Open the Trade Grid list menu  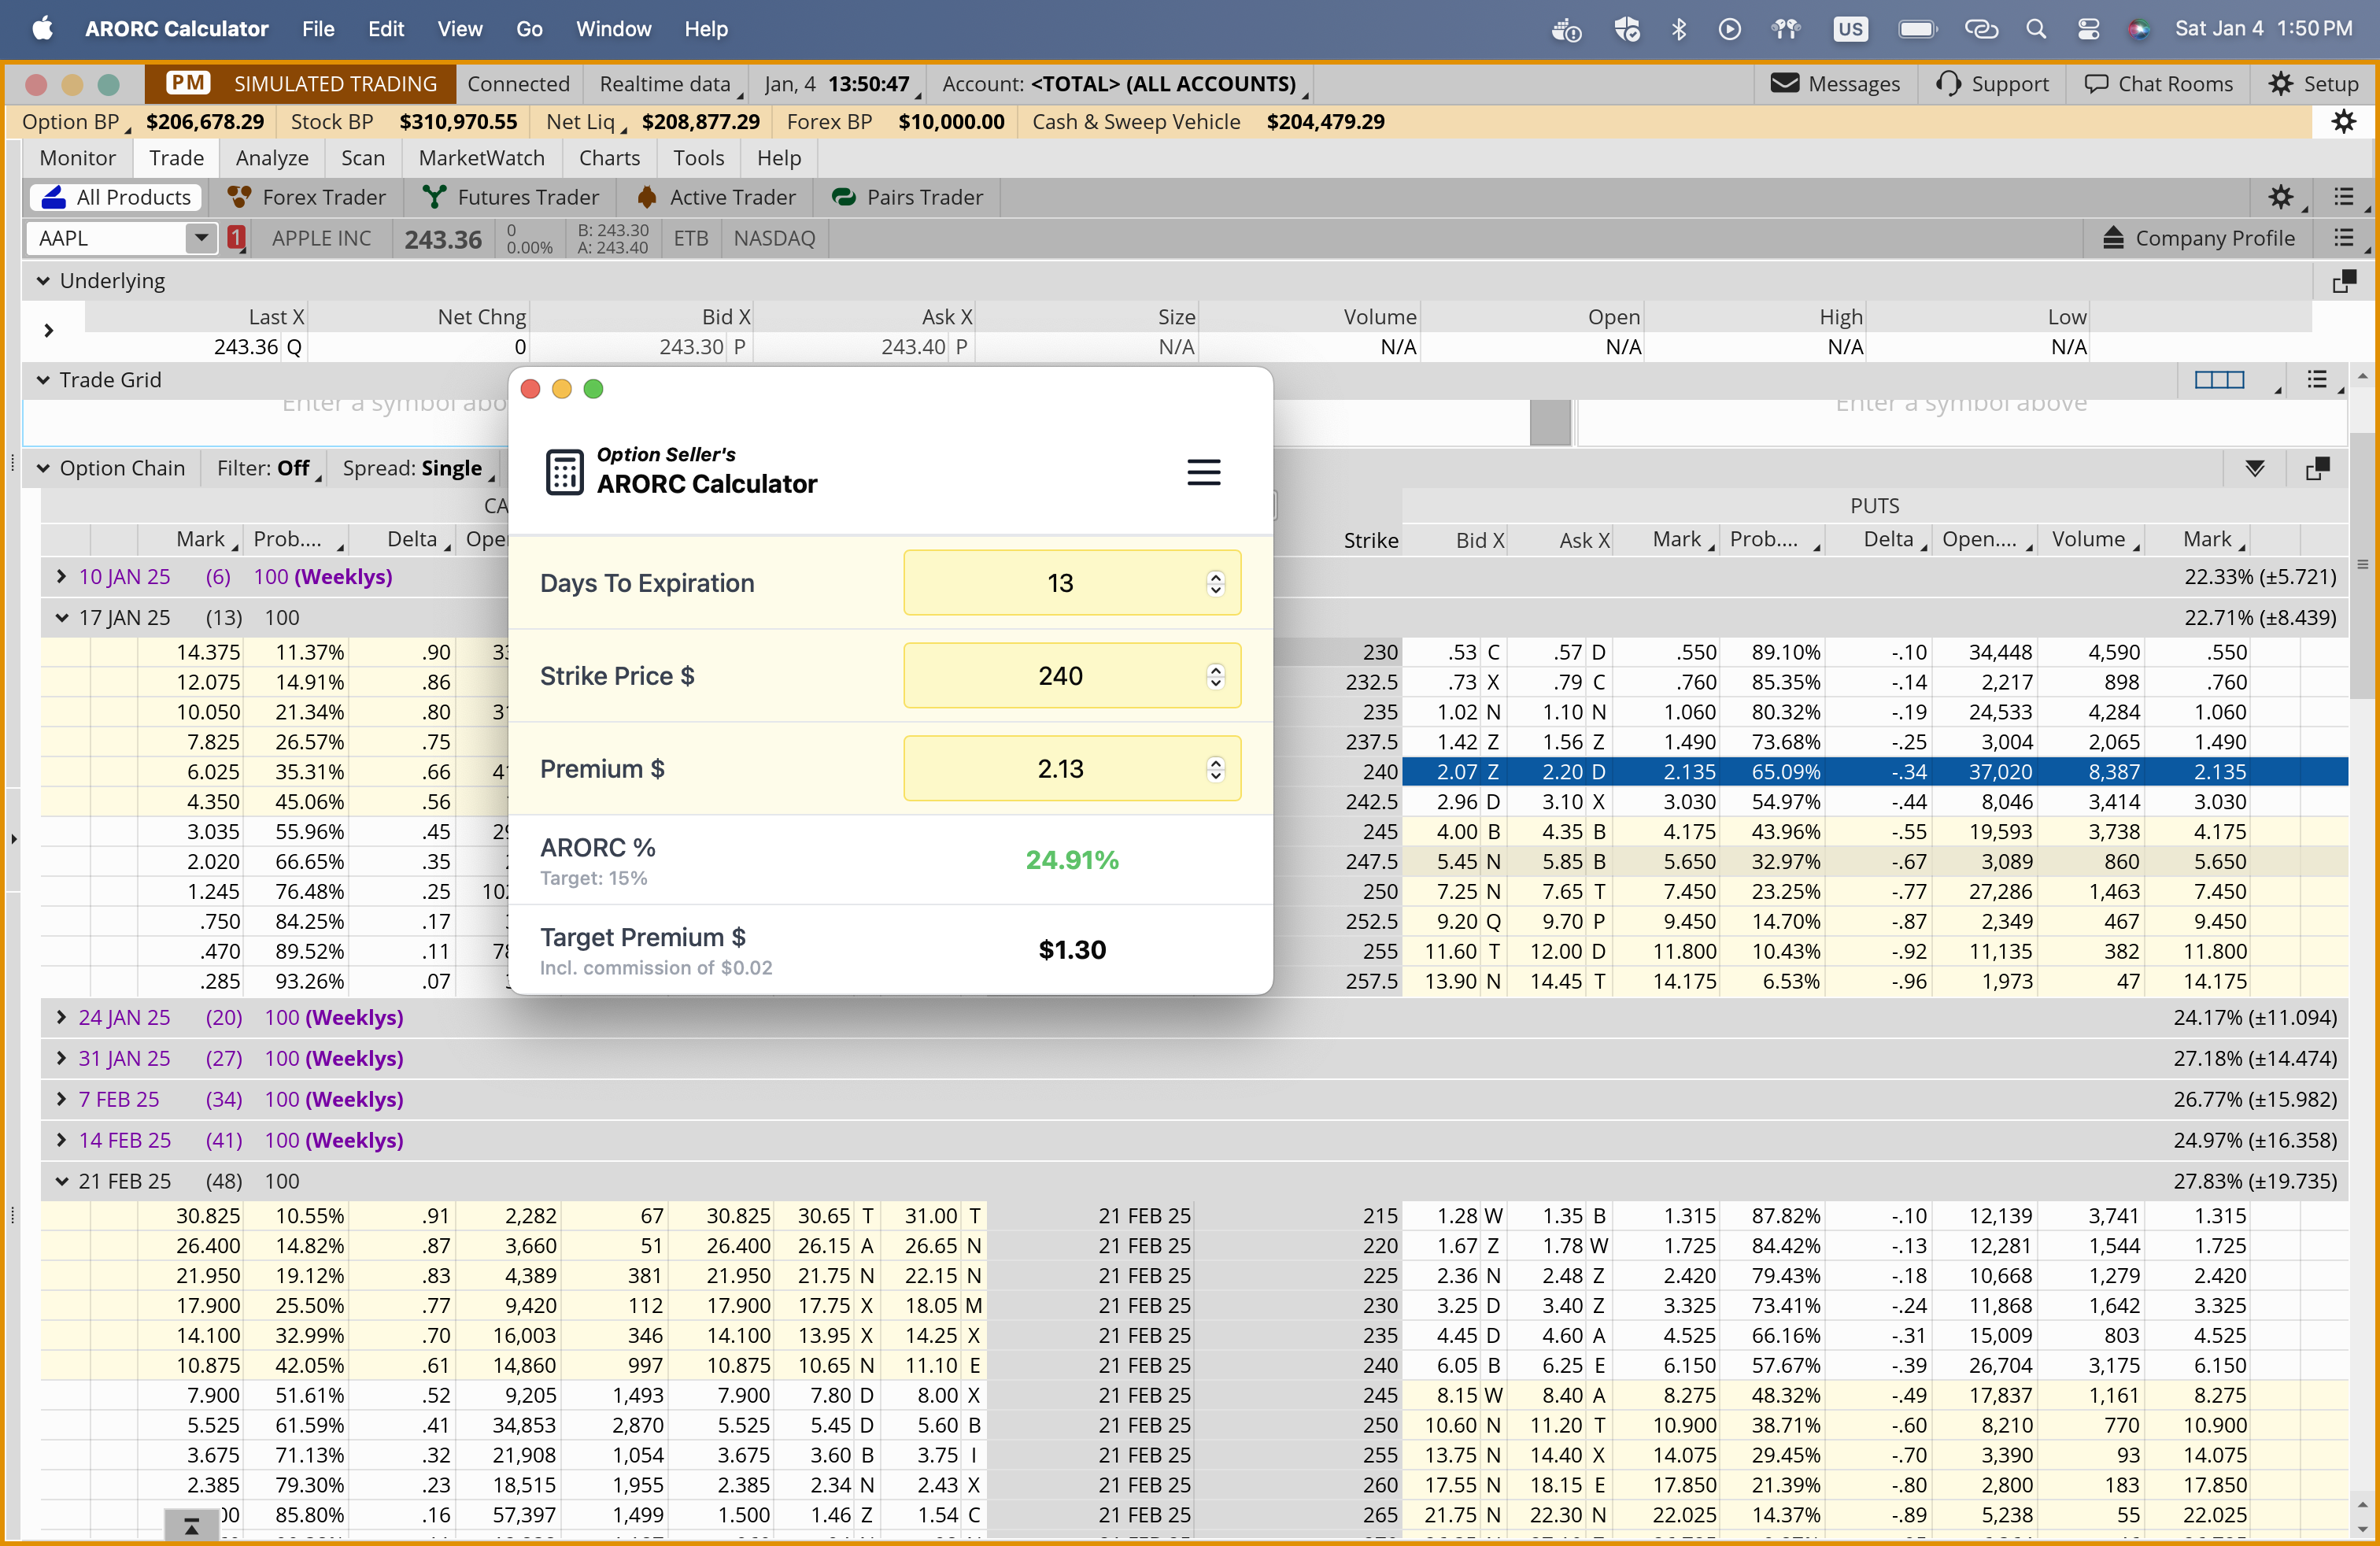(2317, 380)
